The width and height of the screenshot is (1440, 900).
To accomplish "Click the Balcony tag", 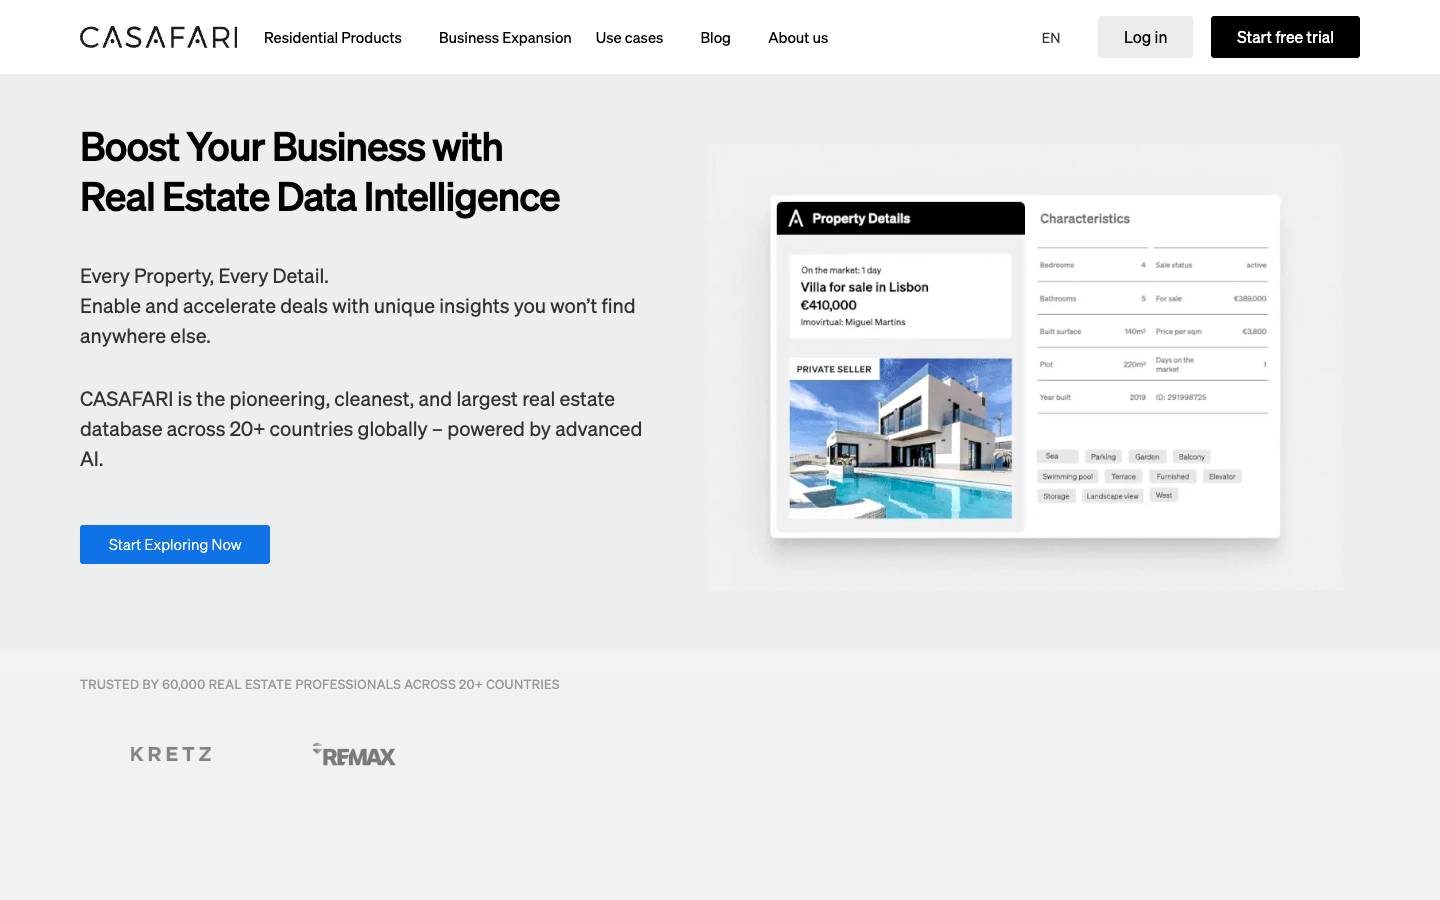I will tap(1192, 457).
